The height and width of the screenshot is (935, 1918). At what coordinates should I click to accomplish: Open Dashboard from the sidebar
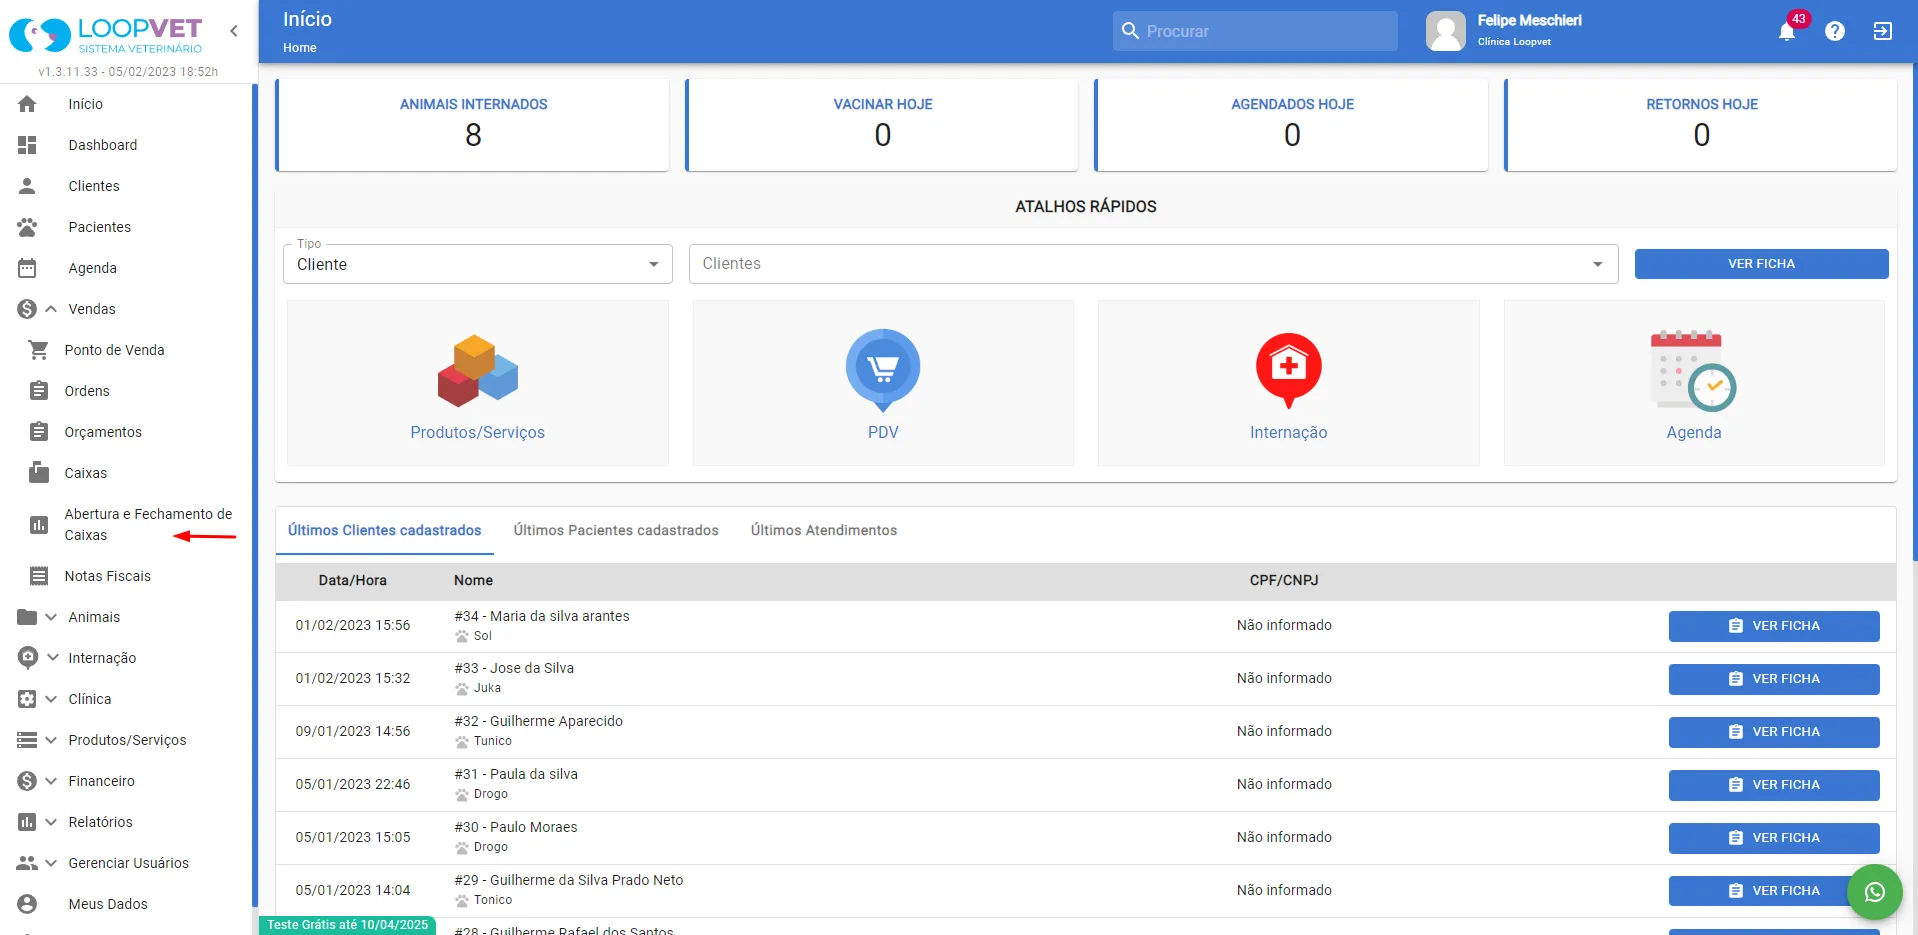pos(126,145)
